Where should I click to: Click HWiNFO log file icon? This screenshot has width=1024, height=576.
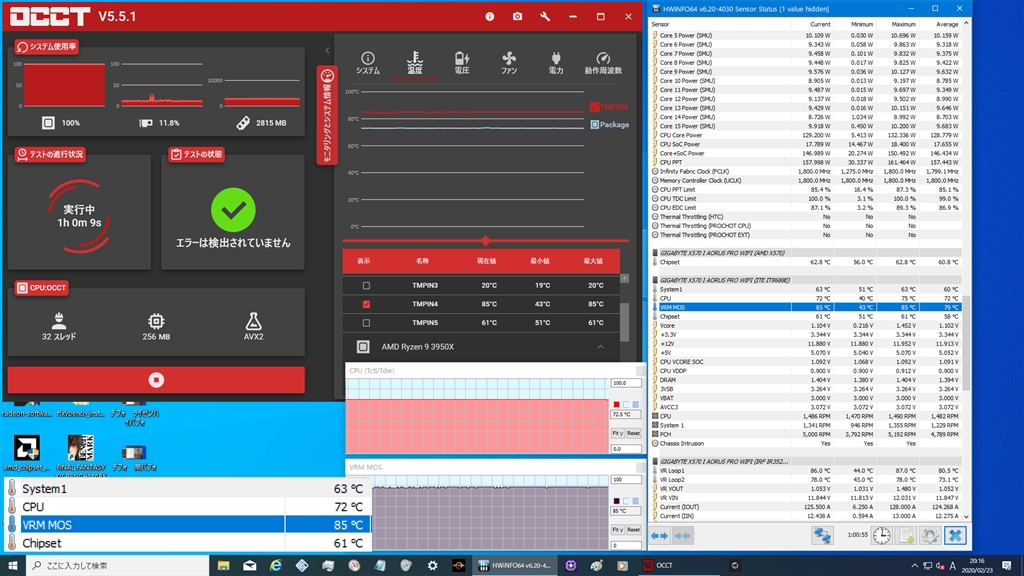point(906,536)
